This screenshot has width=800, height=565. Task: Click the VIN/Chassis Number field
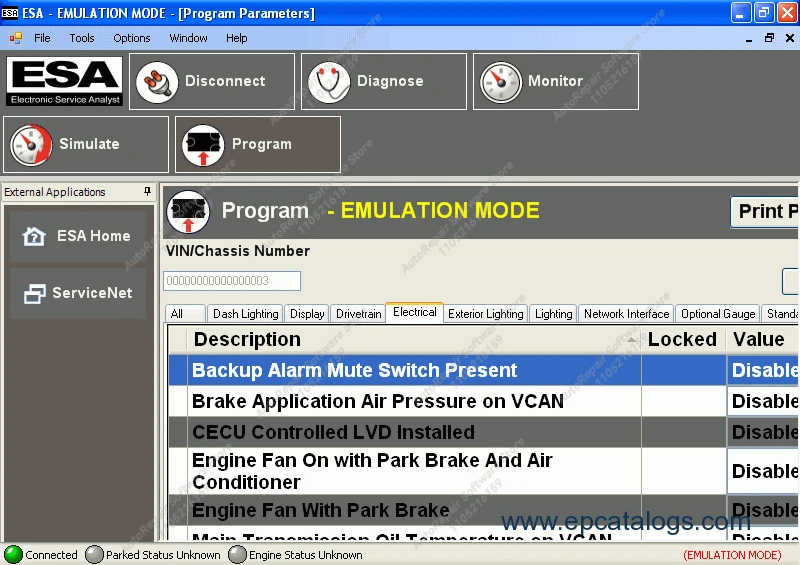point(232,281)
